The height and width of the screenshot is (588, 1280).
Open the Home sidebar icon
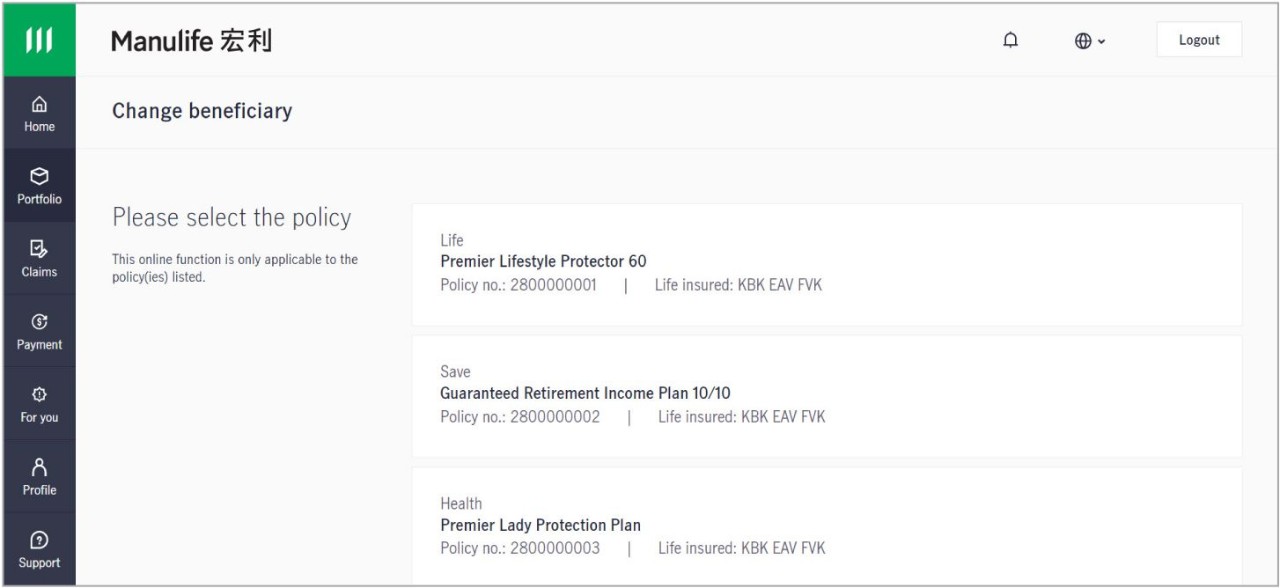click(x=39, y=113)
